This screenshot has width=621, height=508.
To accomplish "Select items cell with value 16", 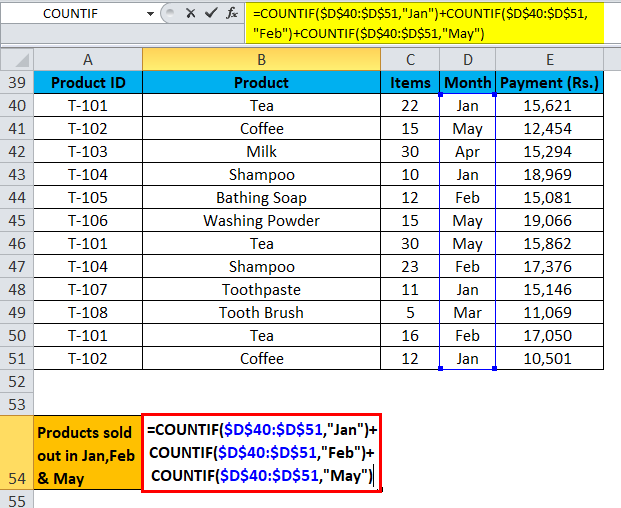I will [x=410, y=335].
